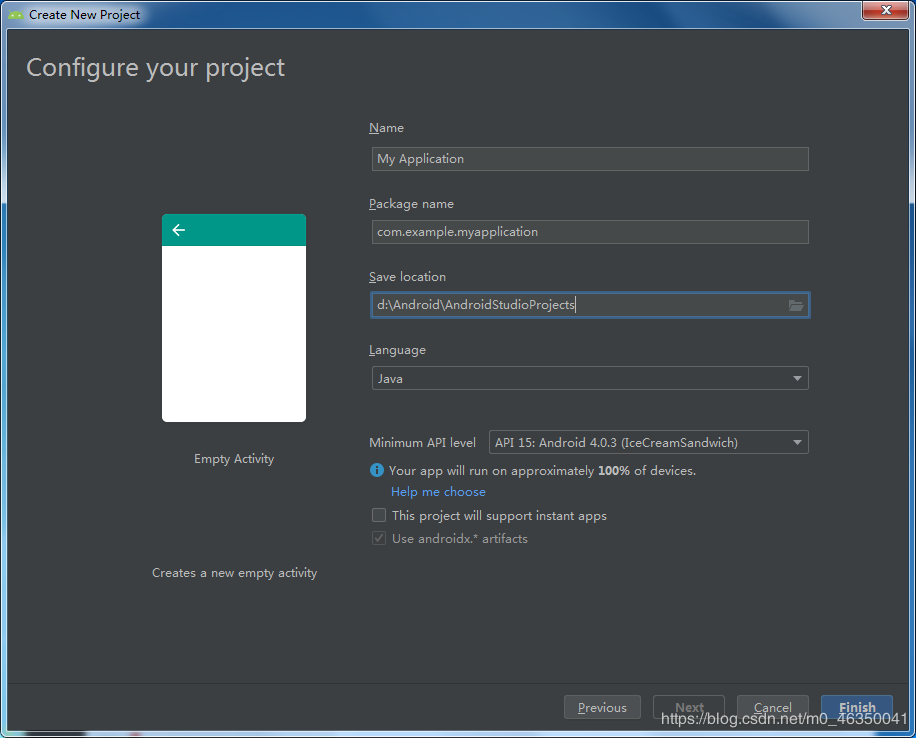Open the API 15 Android 4.0.3 dropdown

tap(648, 442)
